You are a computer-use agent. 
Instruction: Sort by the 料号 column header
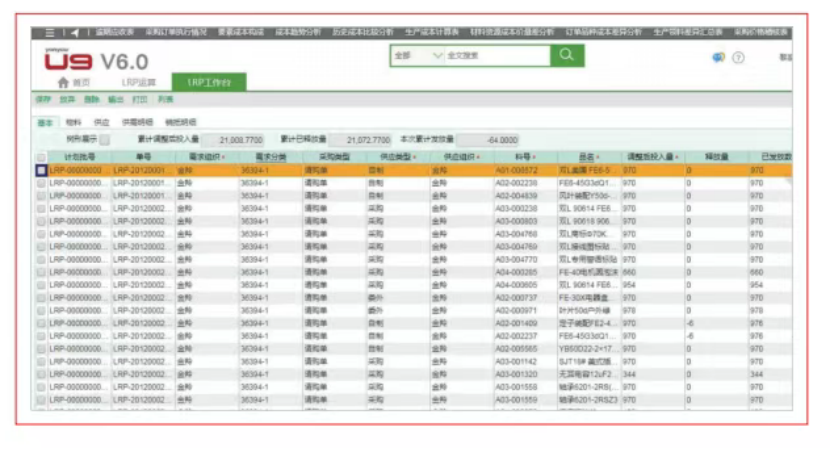(x=525, y=157)
